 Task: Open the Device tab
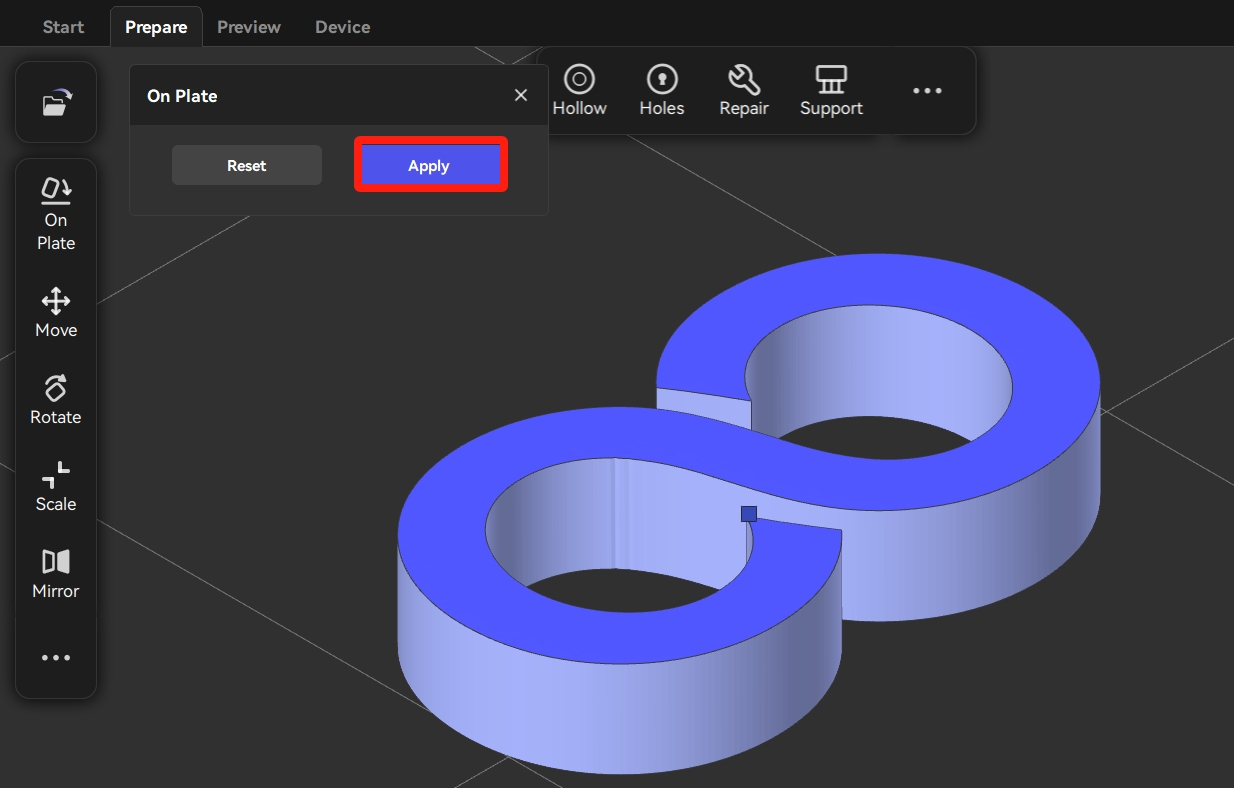point(342,27)
